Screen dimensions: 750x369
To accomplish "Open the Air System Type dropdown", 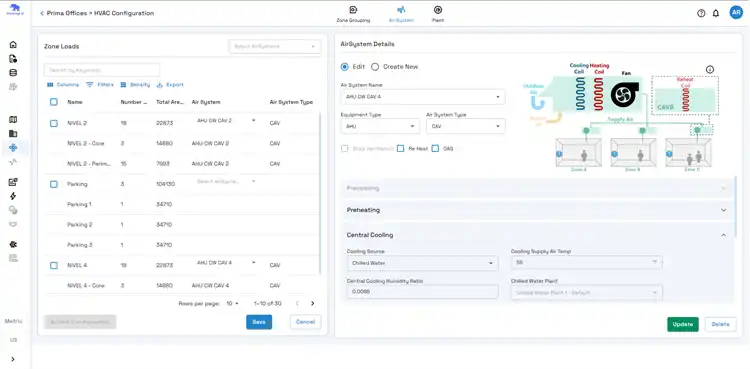I will (x=465, y=126).
